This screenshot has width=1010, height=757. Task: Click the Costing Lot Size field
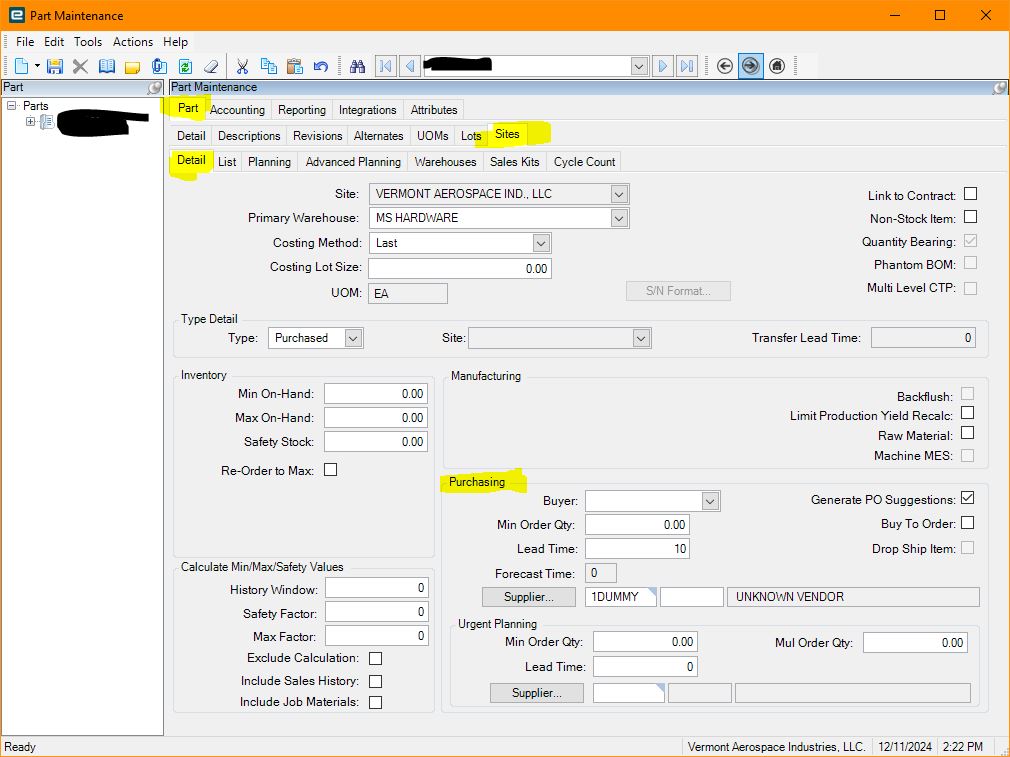point(460,269)
